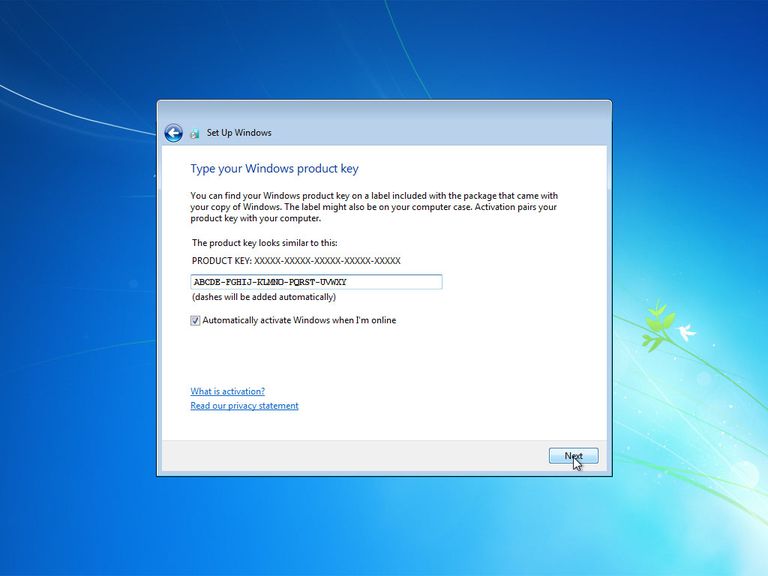Click the PRODUCT KEY: XXXXX sample text

click(x=296, y=261)
